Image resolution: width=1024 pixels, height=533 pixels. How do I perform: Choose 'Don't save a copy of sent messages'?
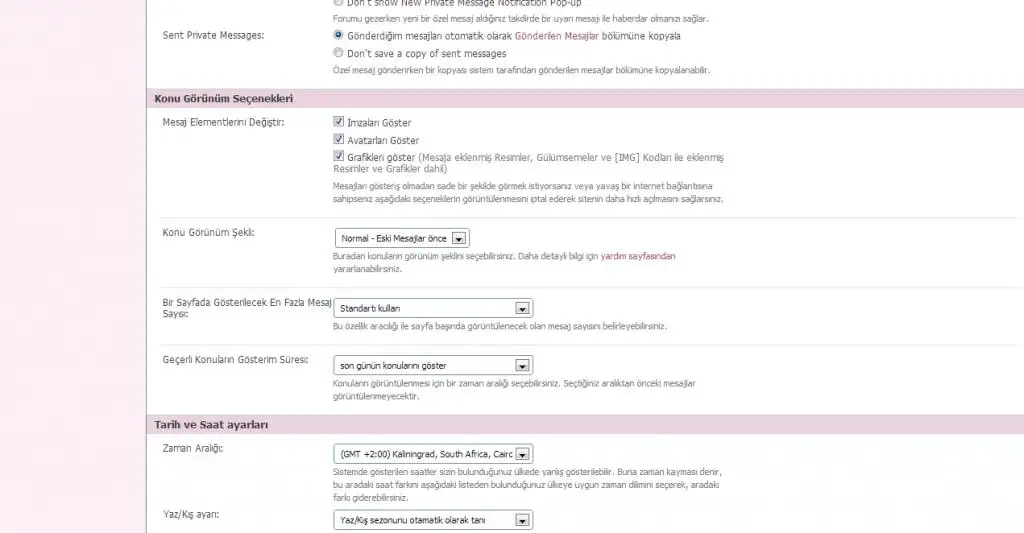tap(339, 53)
